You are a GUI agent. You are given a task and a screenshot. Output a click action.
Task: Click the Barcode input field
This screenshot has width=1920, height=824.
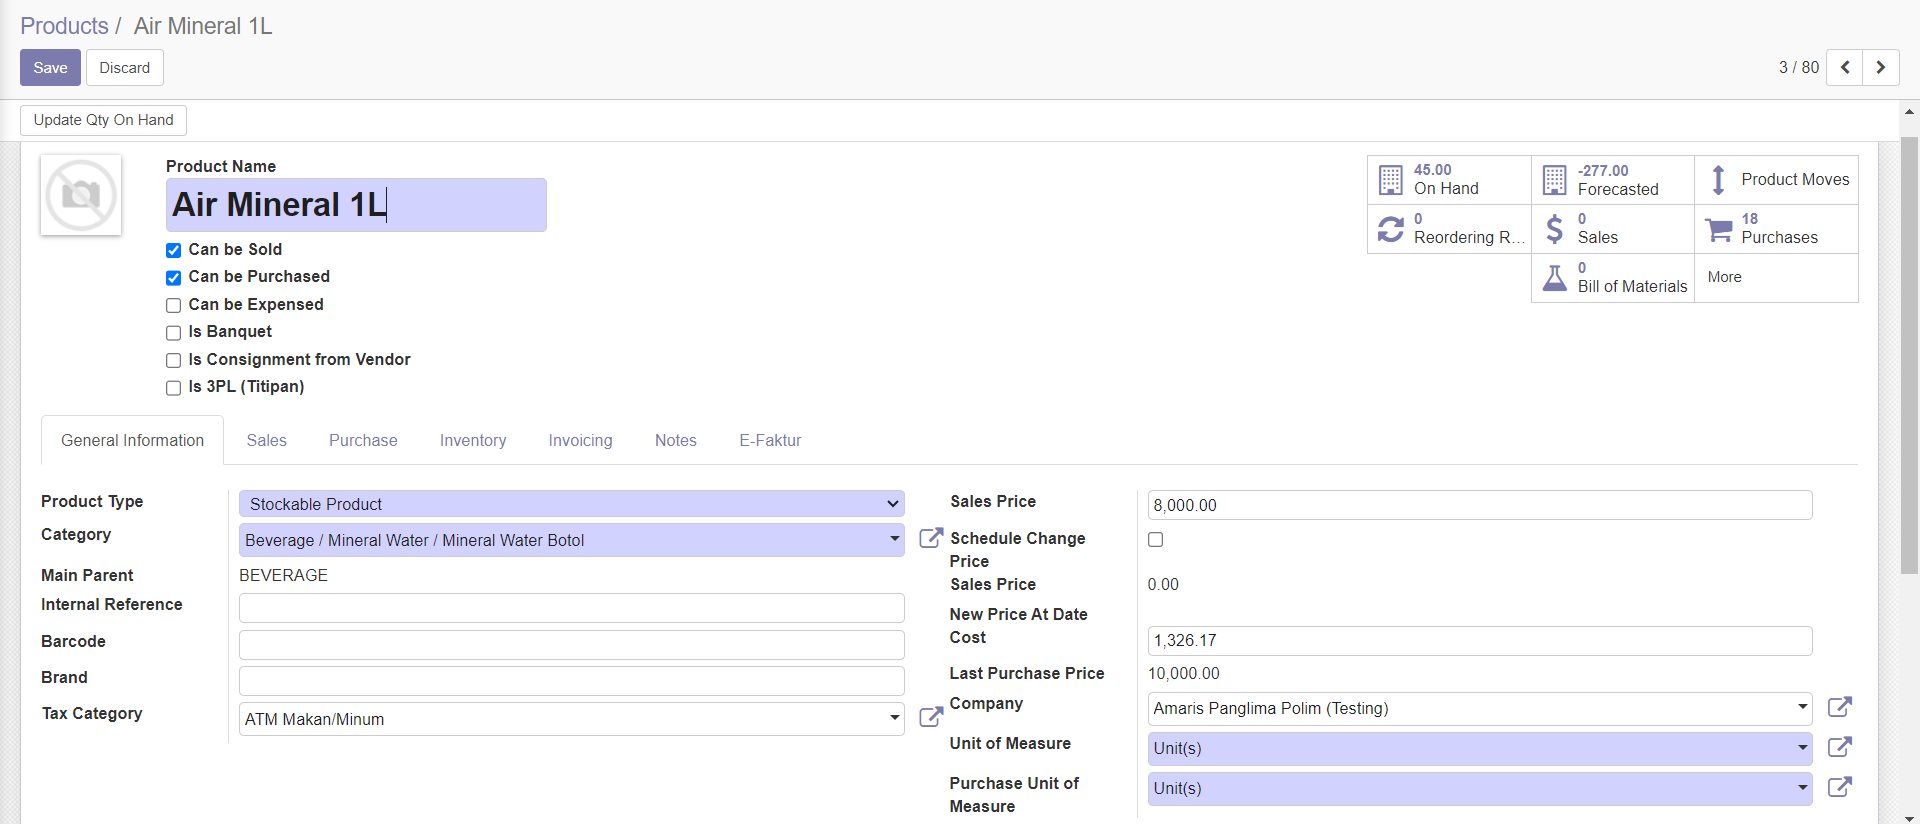pyautogui.click(x=571, y=644)
